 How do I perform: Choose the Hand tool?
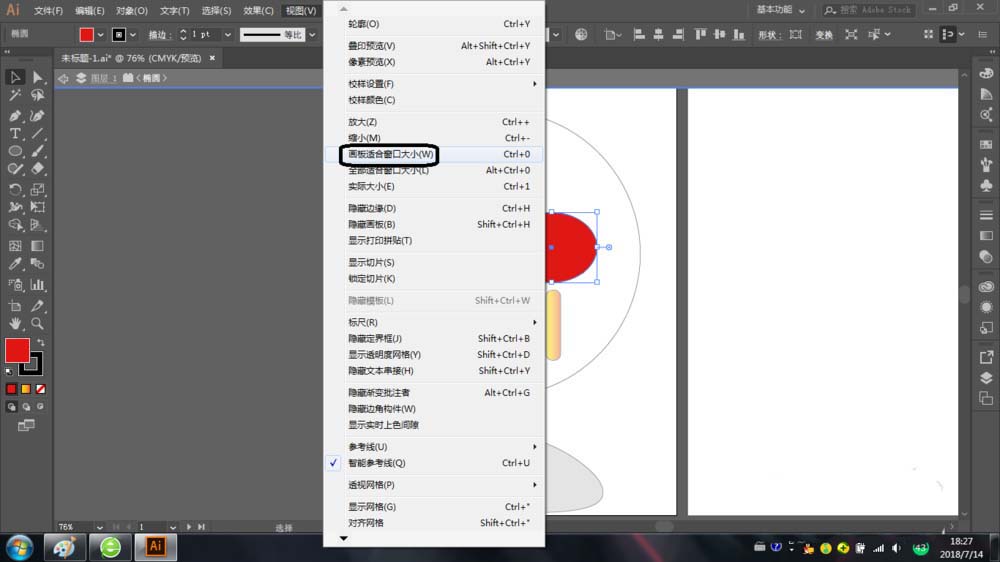pos(15,324)
